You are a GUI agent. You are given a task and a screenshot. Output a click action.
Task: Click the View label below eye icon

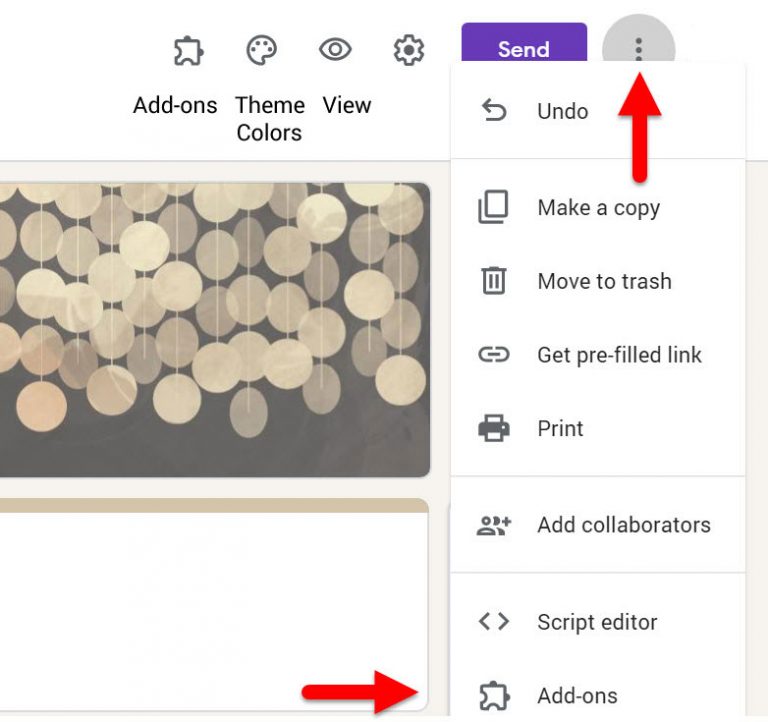tap(347, 105)
